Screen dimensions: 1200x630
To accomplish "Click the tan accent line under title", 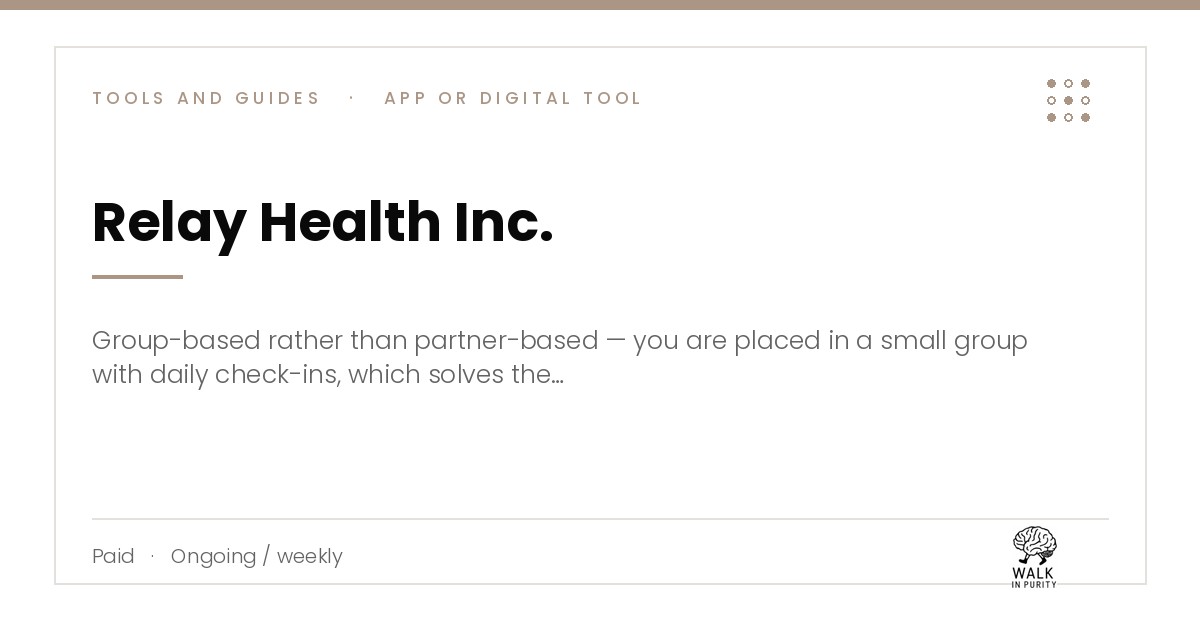I will pos(137,277).
